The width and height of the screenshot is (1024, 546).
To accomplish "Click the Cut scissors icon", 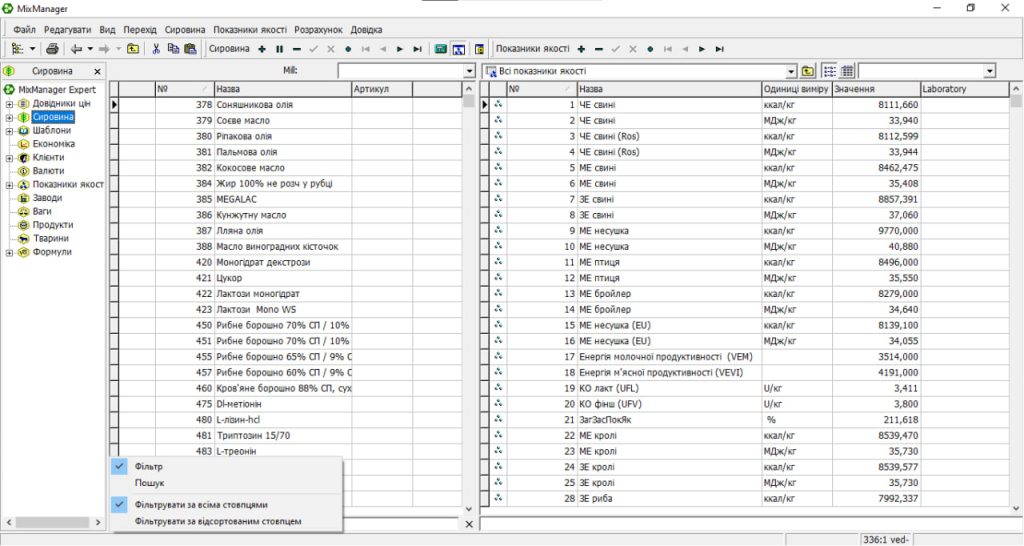I will click(156, 49).
